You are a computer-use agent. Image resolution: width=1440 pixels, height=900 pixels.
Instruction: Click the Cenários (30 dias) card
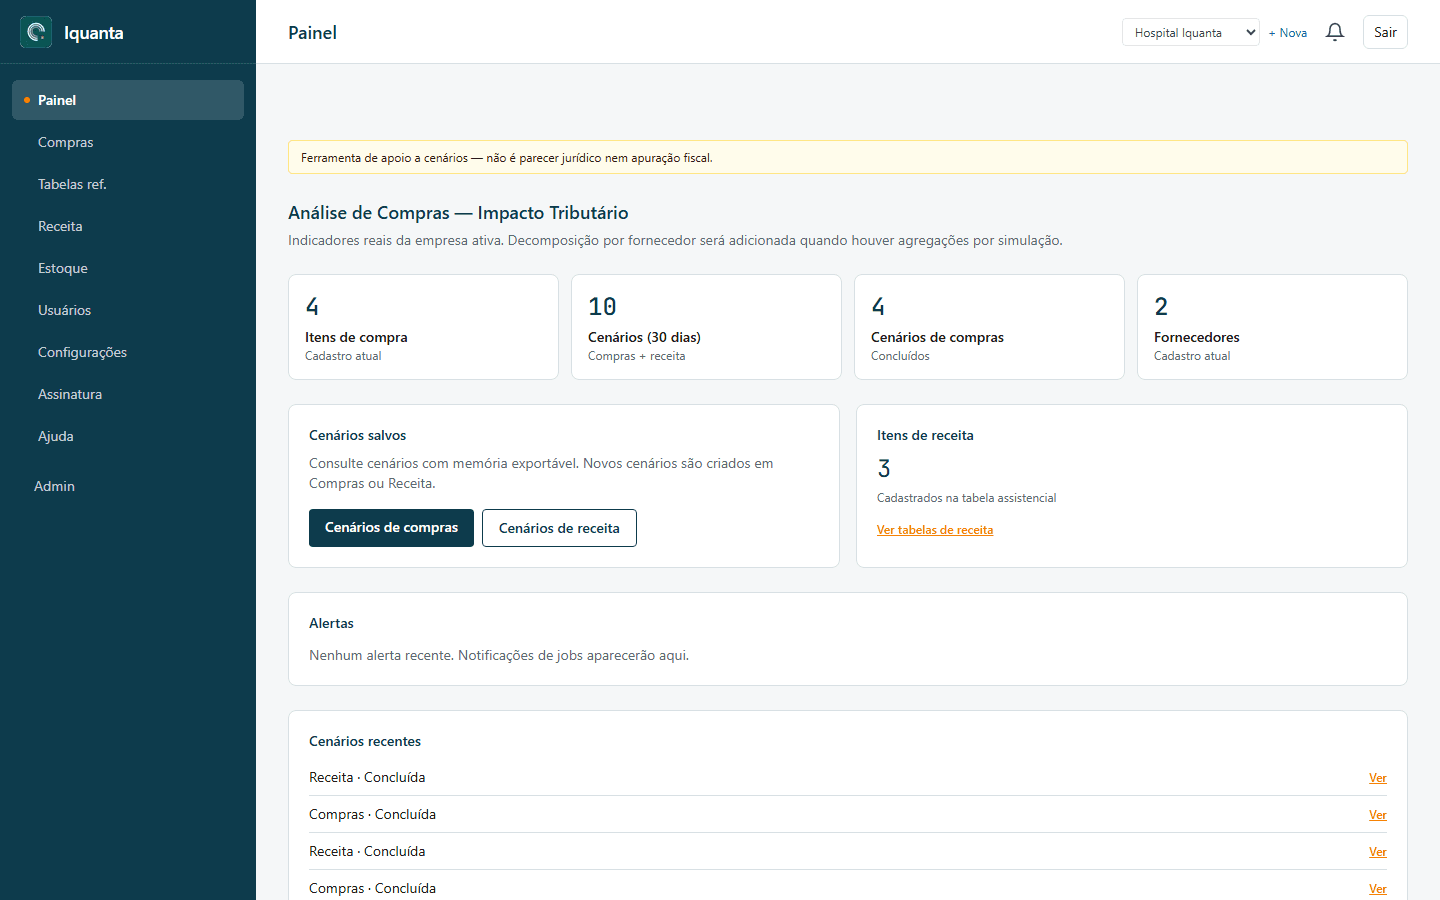pos(706,327)
